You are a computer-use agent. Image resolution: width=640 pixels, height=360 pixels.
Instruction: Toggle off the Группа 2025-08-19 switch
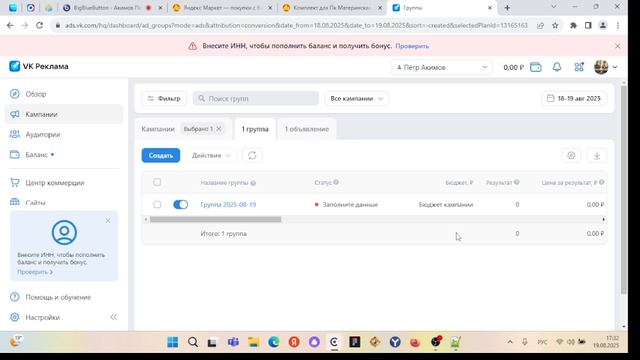(180, 204)
